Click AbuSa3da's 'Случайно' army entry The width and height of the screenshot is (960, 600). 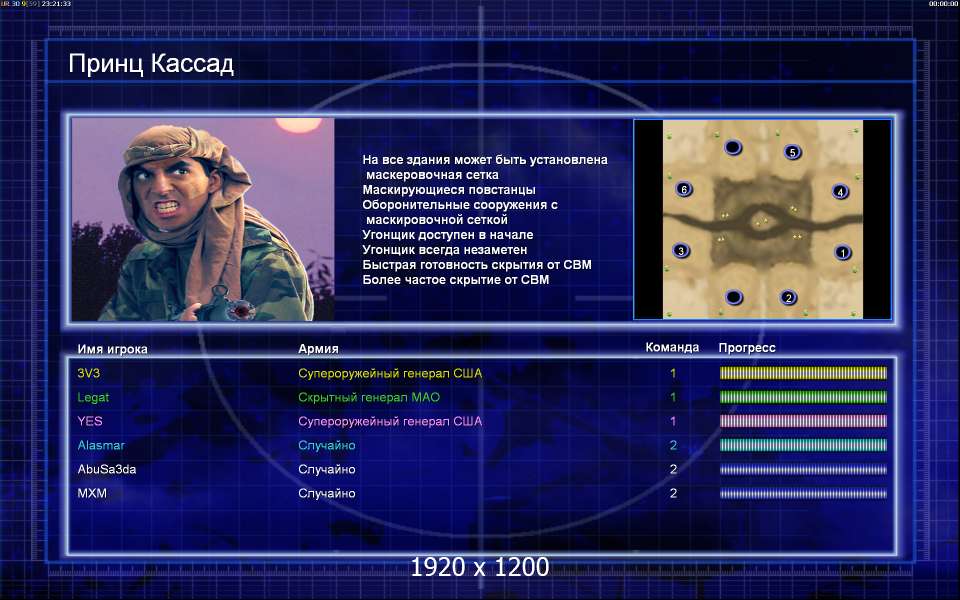coord(327,469)
